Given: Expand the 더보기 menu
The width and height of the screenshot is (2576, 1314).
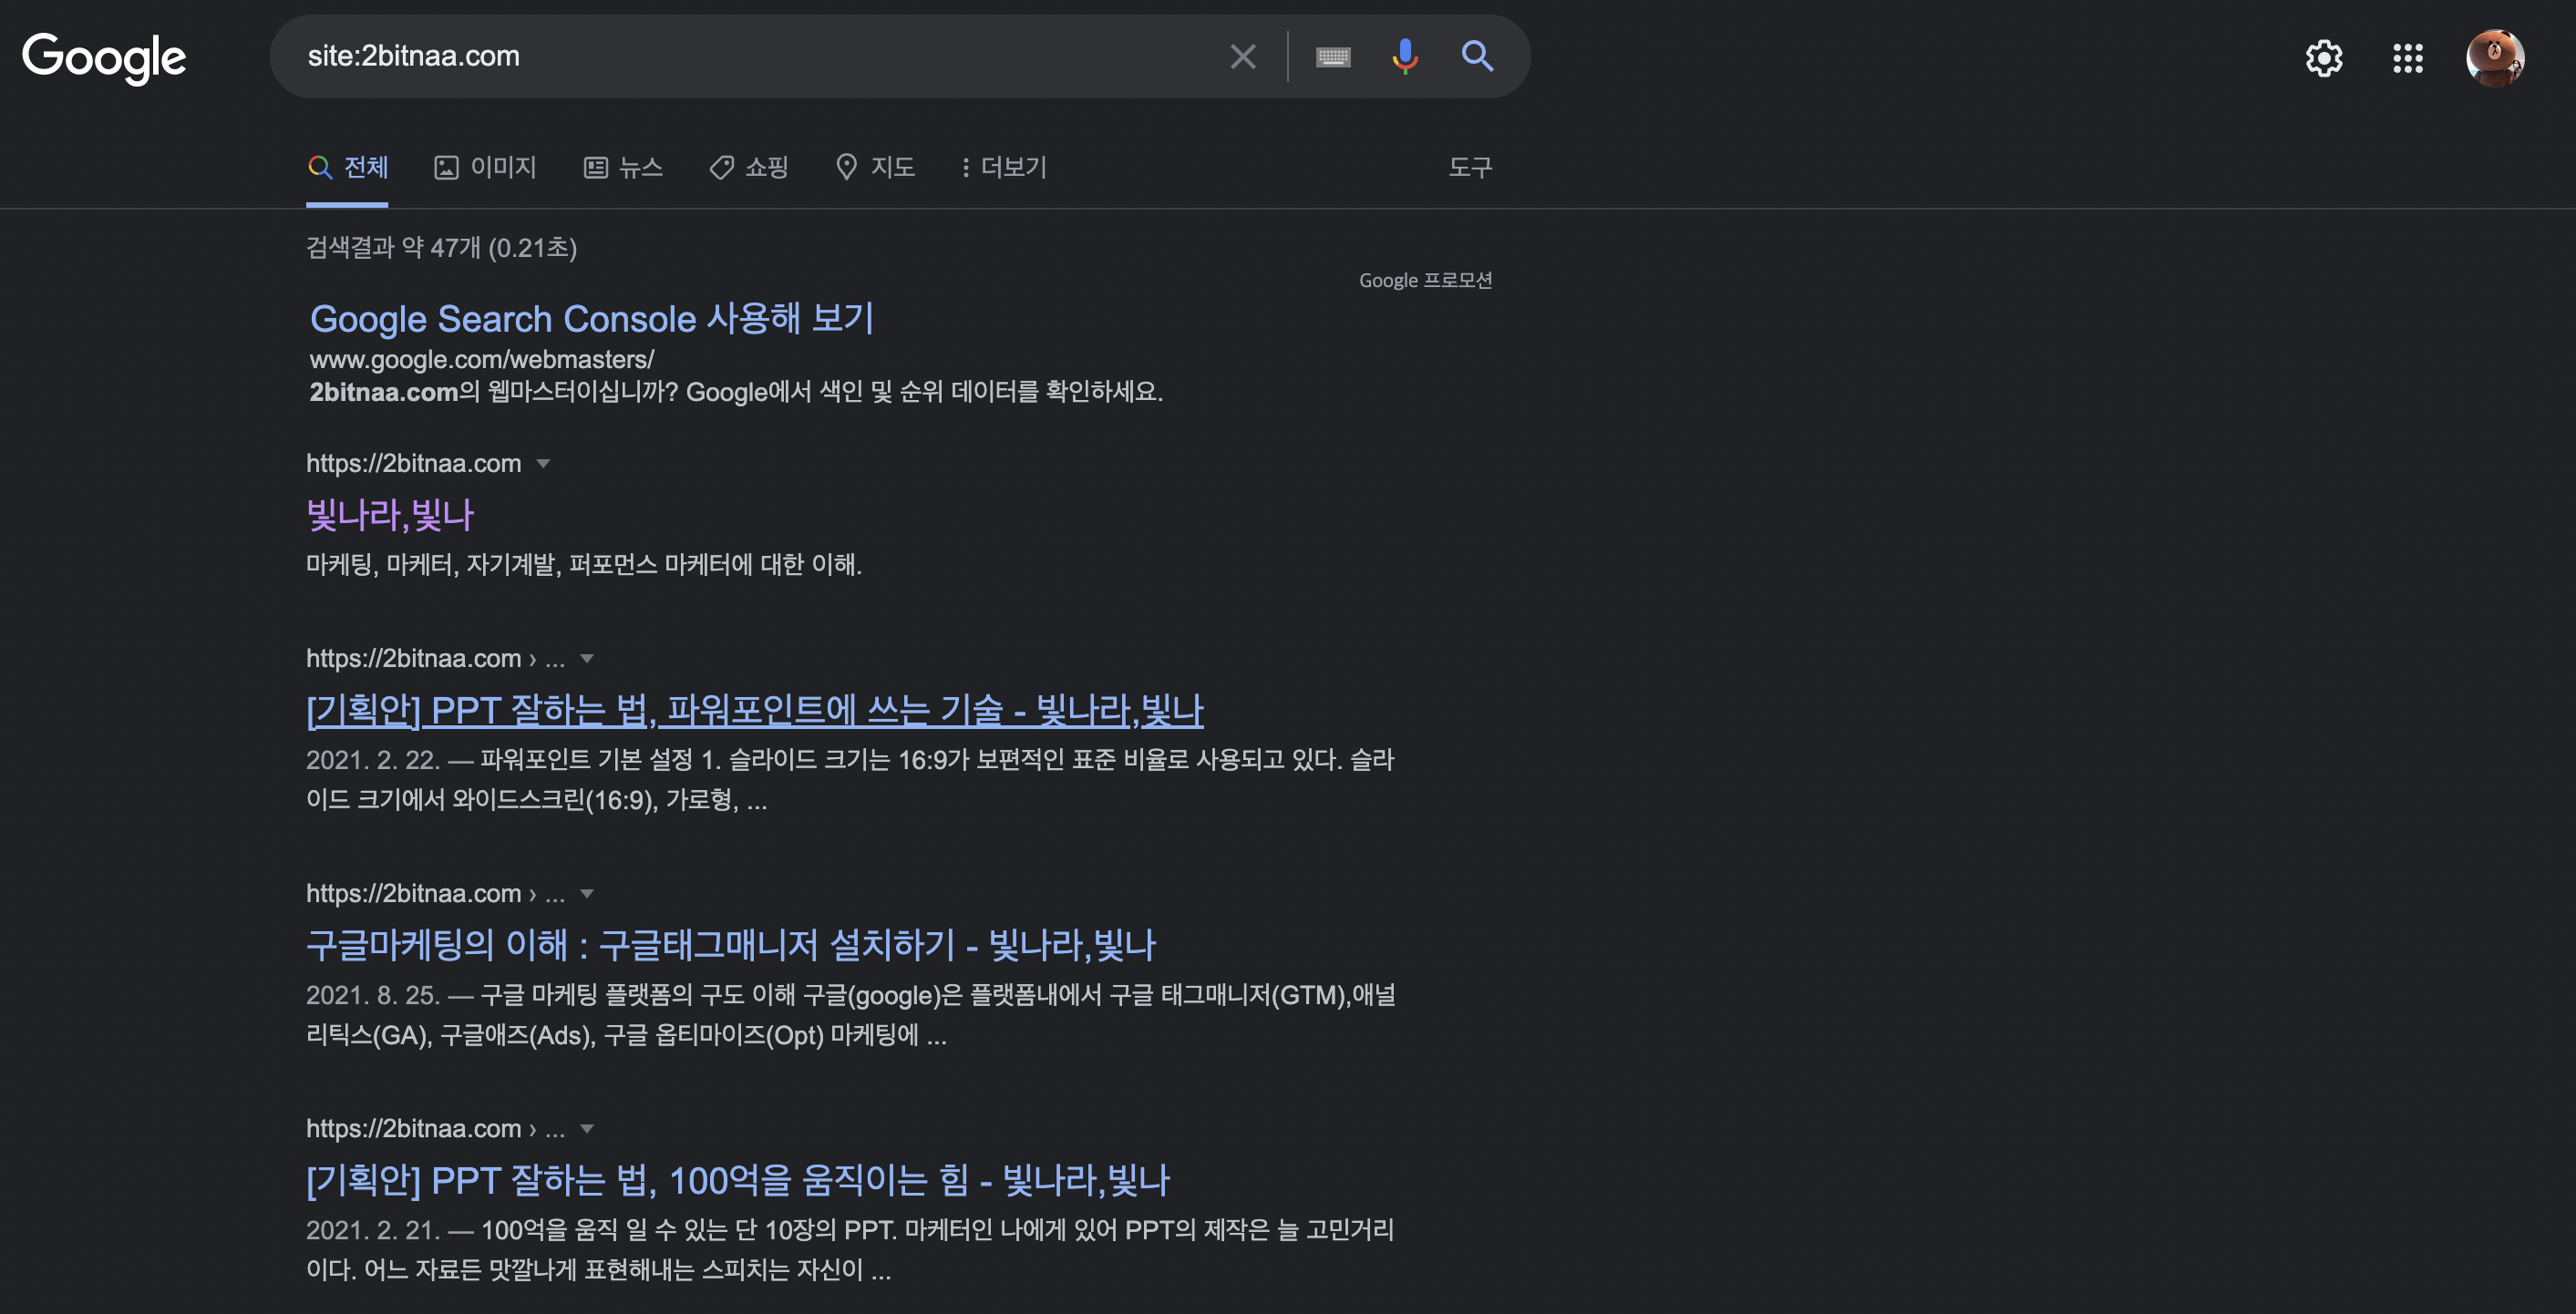Looking at the screenshot, I should click(x=1003, y=167).
